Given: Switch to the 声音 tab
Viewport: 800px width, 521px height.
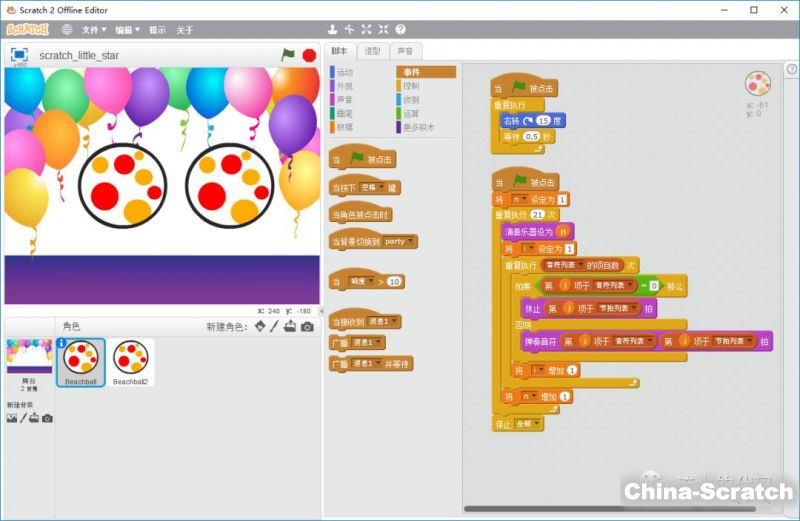Looking at the screenshot, I should click(x=404, y=51).
